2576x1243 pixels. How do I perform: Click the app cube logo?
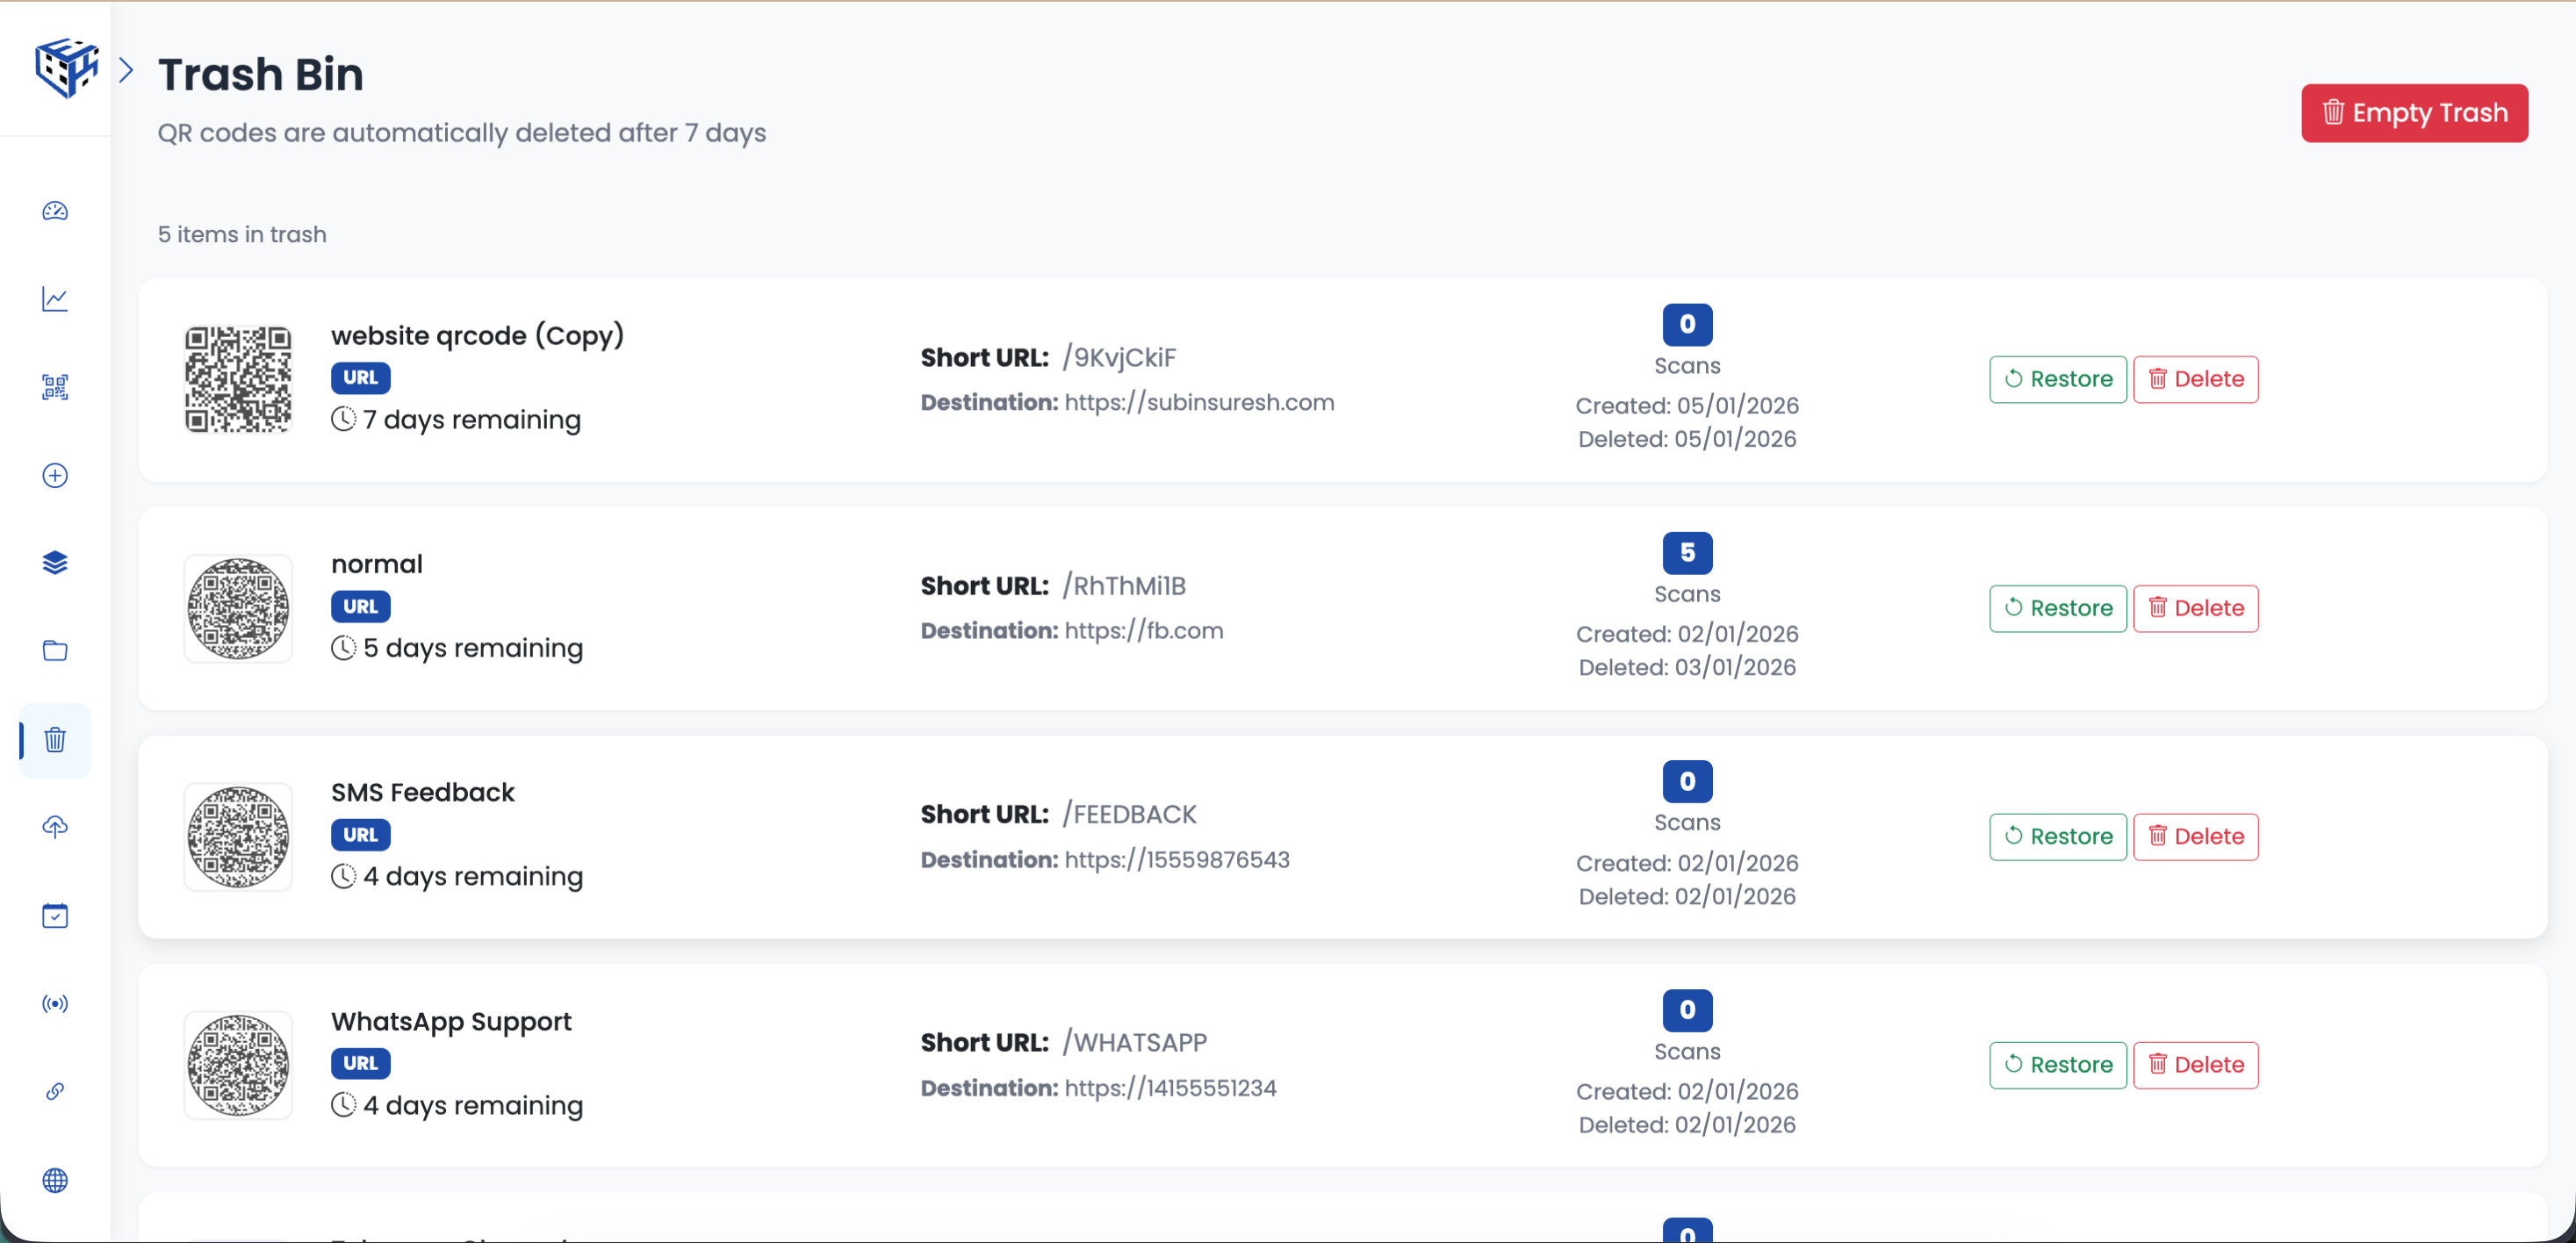[66, 67]
